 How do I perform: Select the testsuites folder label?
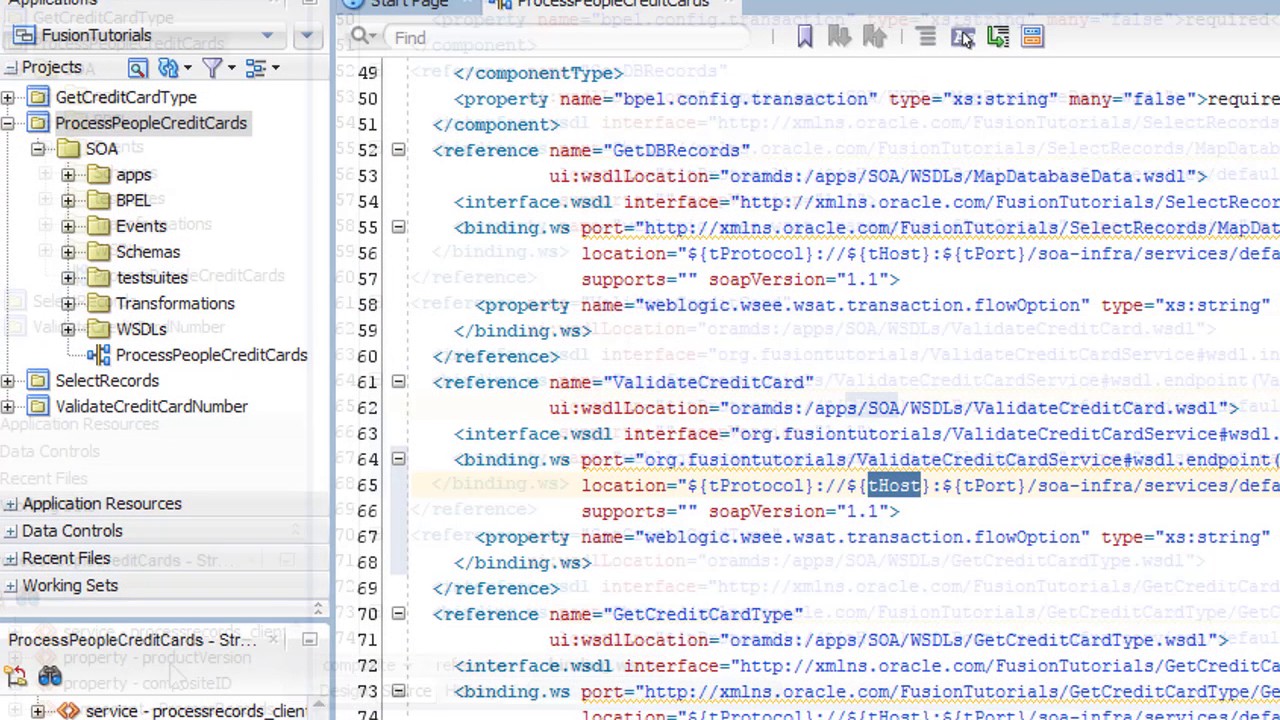[x=151, y=278]
